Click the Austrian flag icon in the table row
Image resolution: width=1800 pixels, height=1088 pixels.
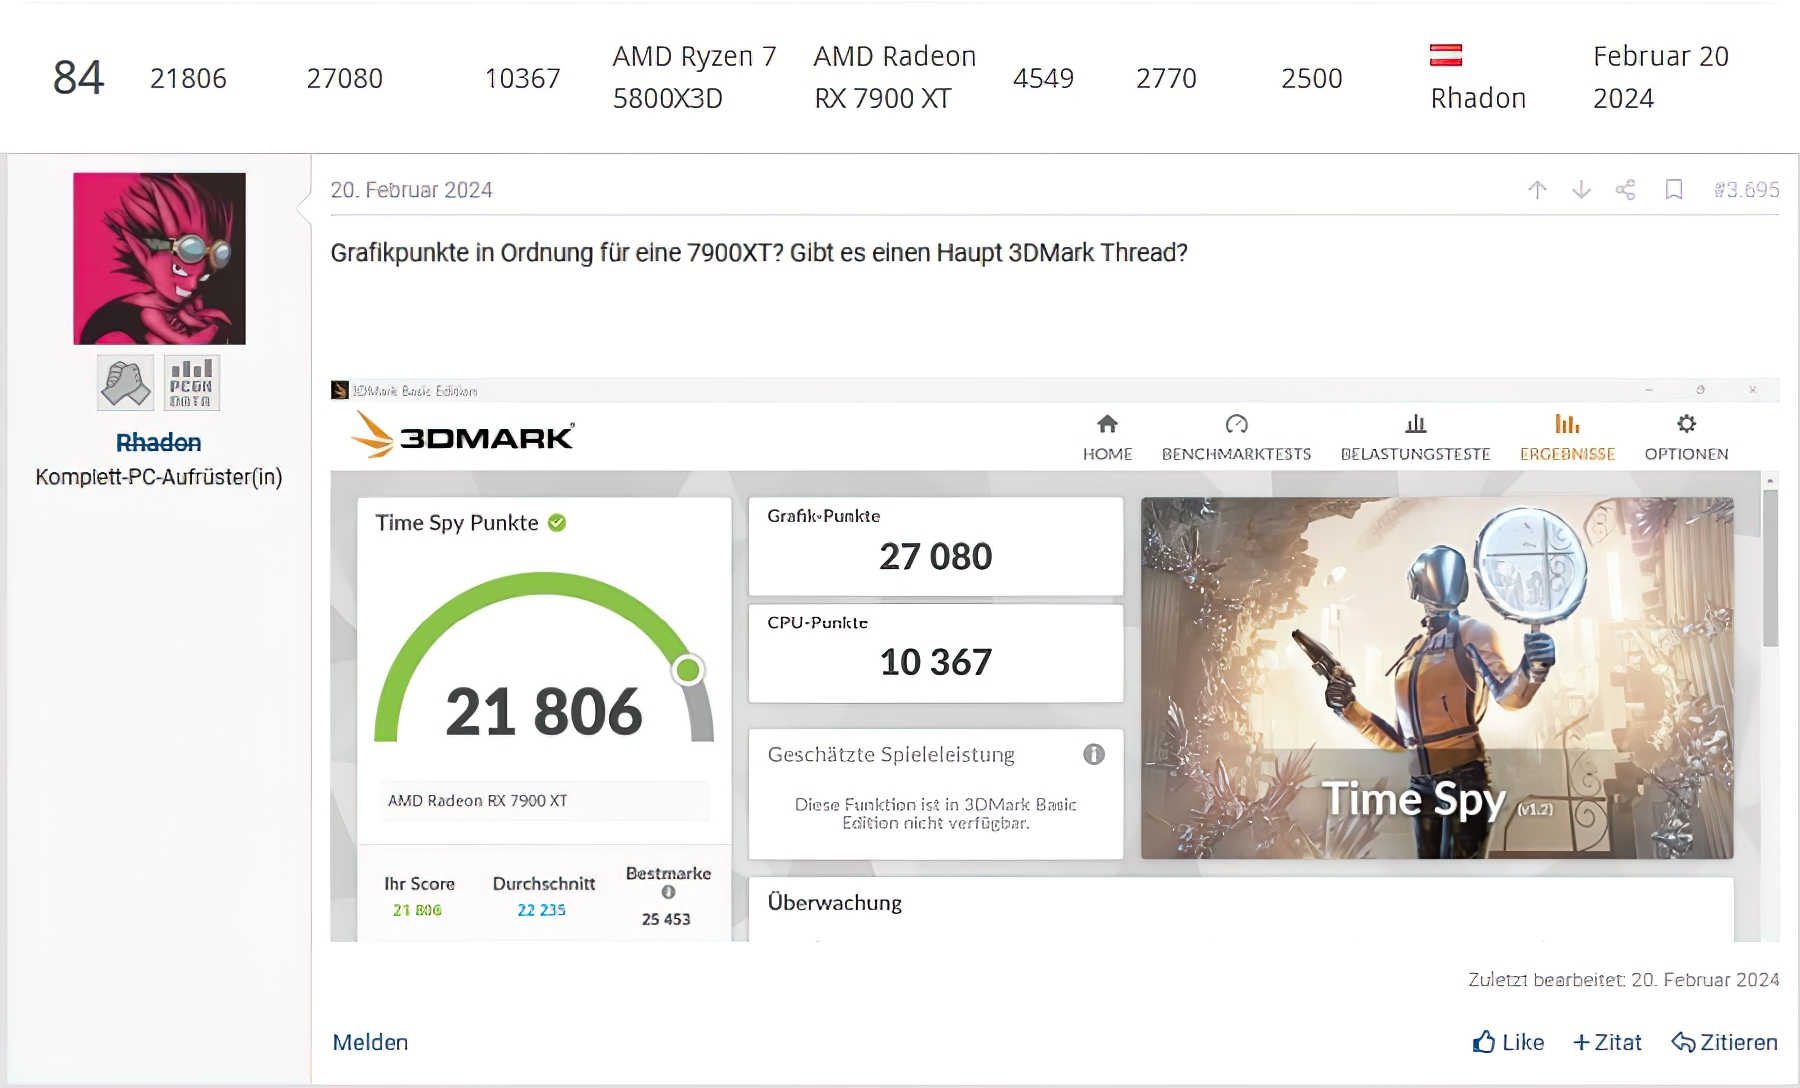[1446, 55]
